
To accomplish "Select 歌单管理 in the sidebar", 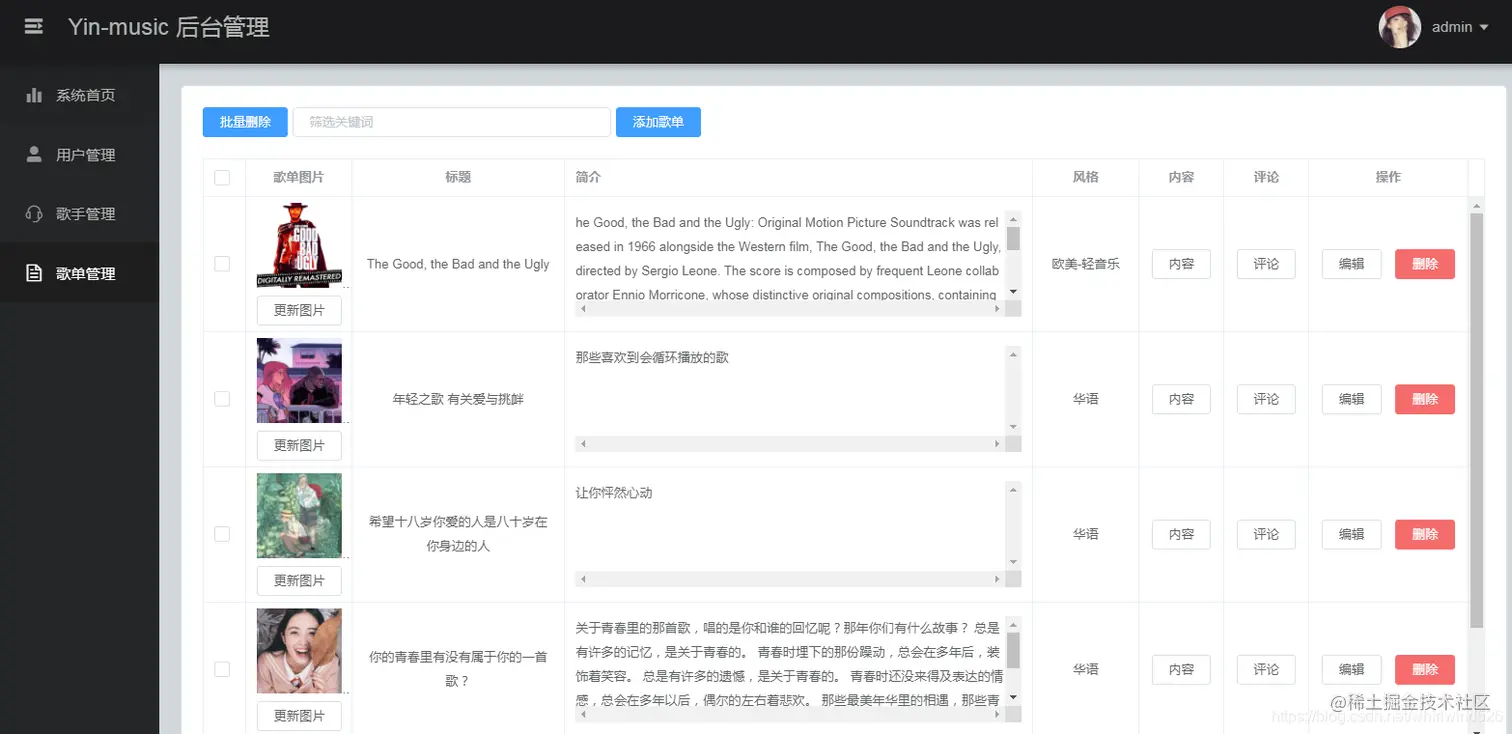I will tap(79, 273).
